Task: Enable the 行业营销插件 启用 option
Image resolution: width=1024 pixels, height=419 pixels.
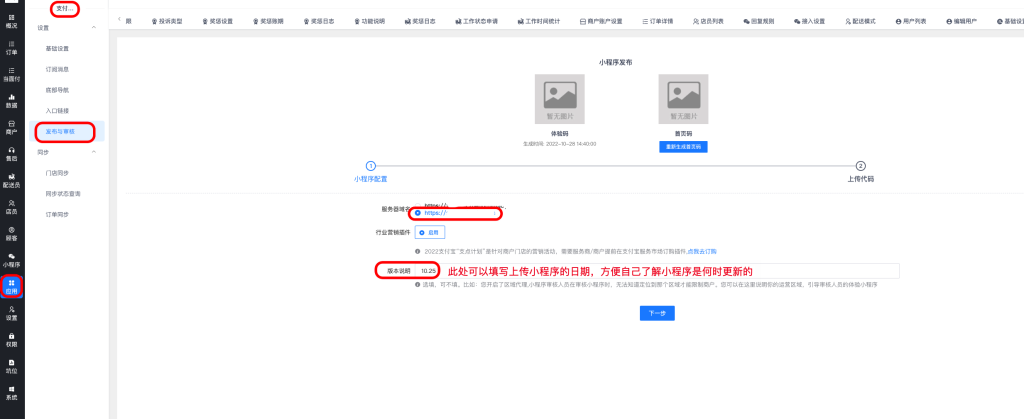Action: [x=428, y=232]
